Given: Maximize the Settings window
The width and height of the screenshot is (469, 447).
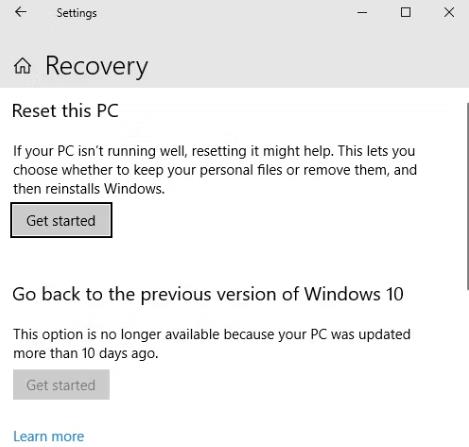Looking at the screenshot, I should click(x=405, y=12).
